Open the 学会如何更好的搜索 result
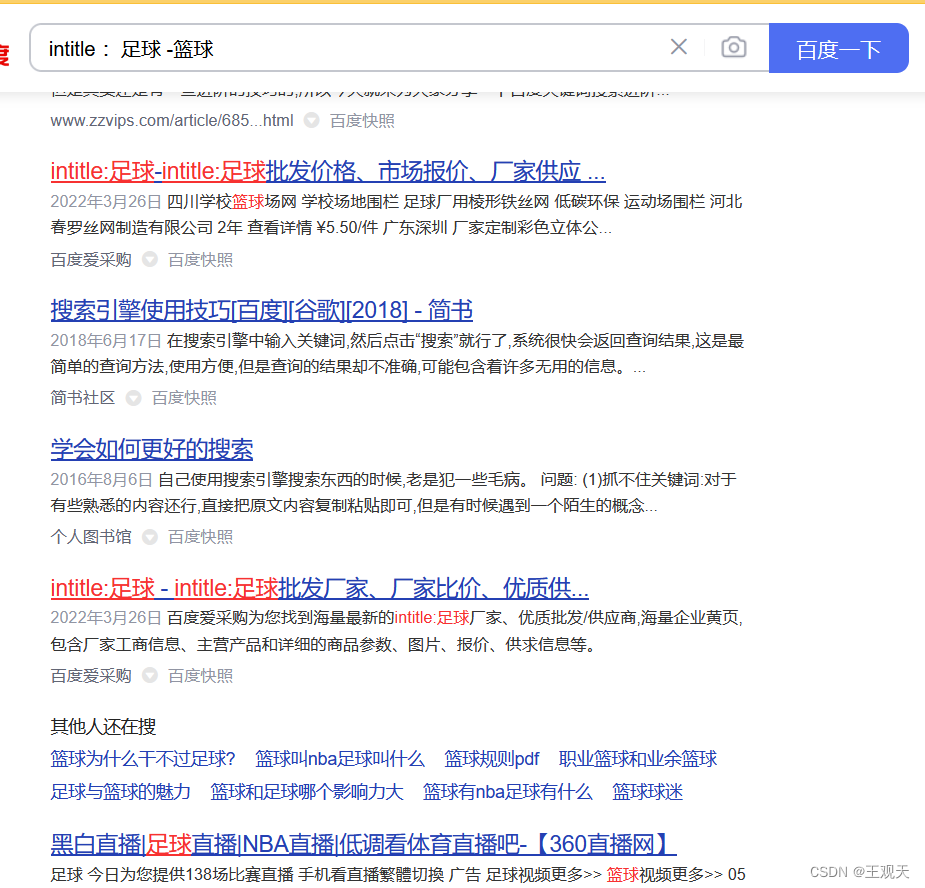The image size is (925, 888). 152,450
